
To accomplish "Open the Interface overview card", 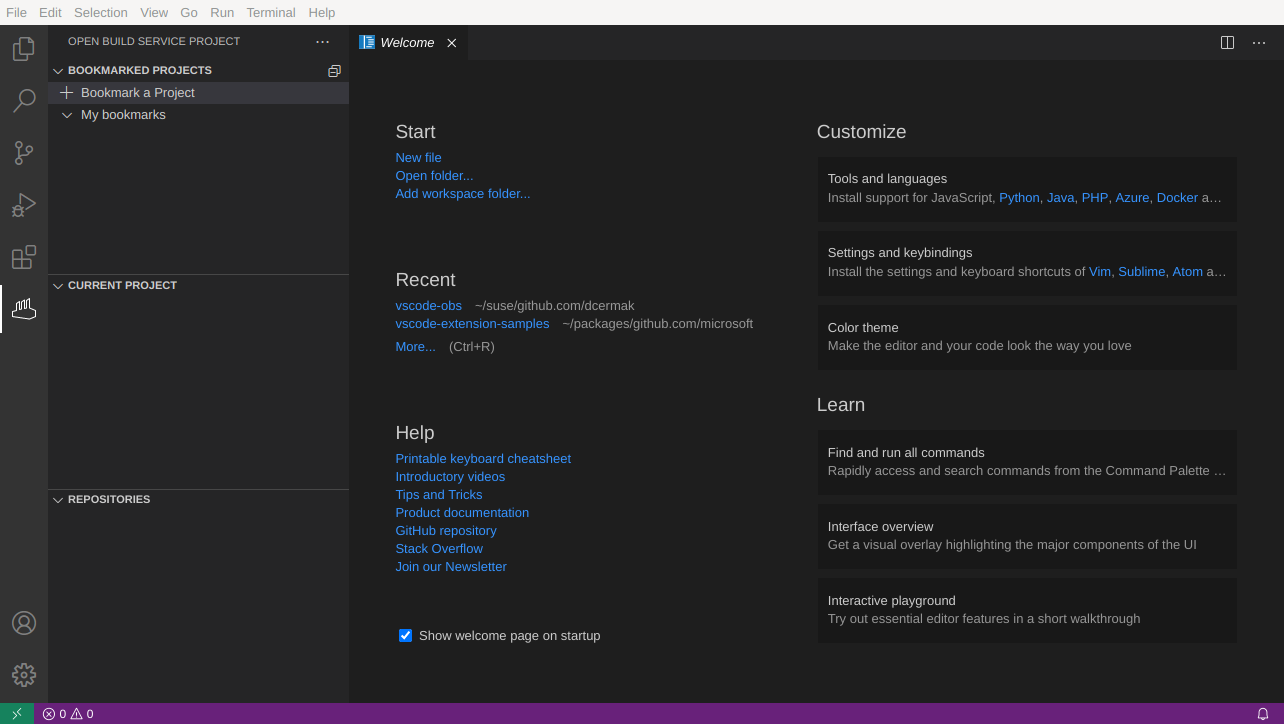I will pyautogui.click(x=1027, y=536).
